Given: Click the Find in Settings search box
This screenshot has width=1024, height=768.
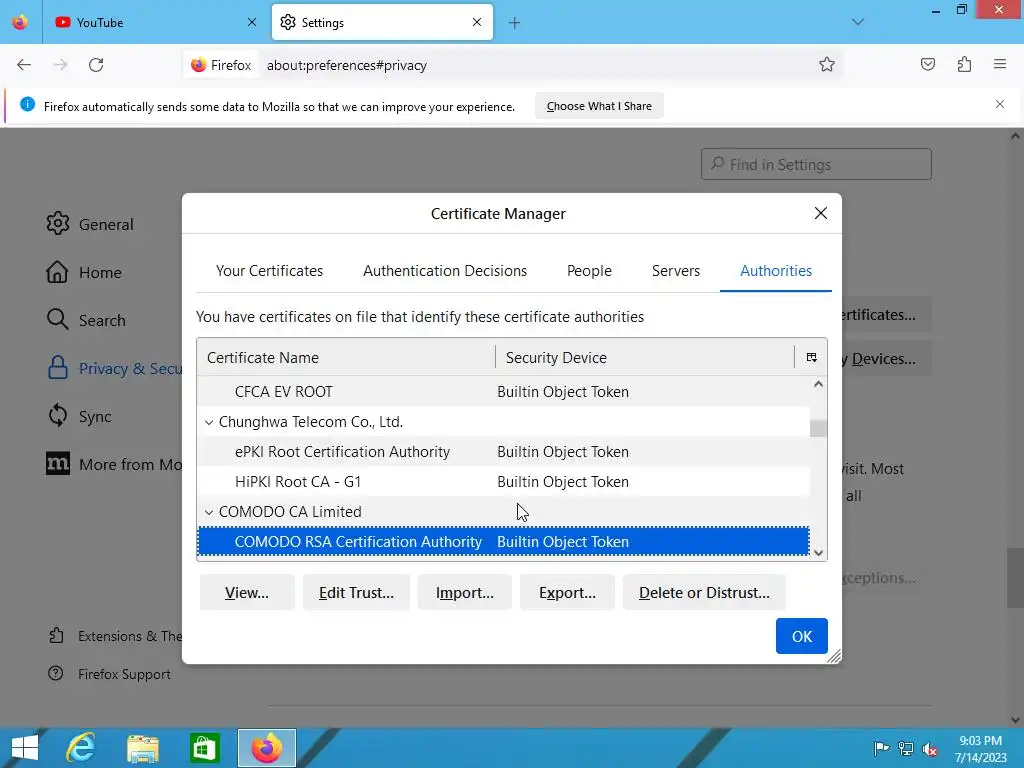Looking at the screenshot, I should 816,164.
